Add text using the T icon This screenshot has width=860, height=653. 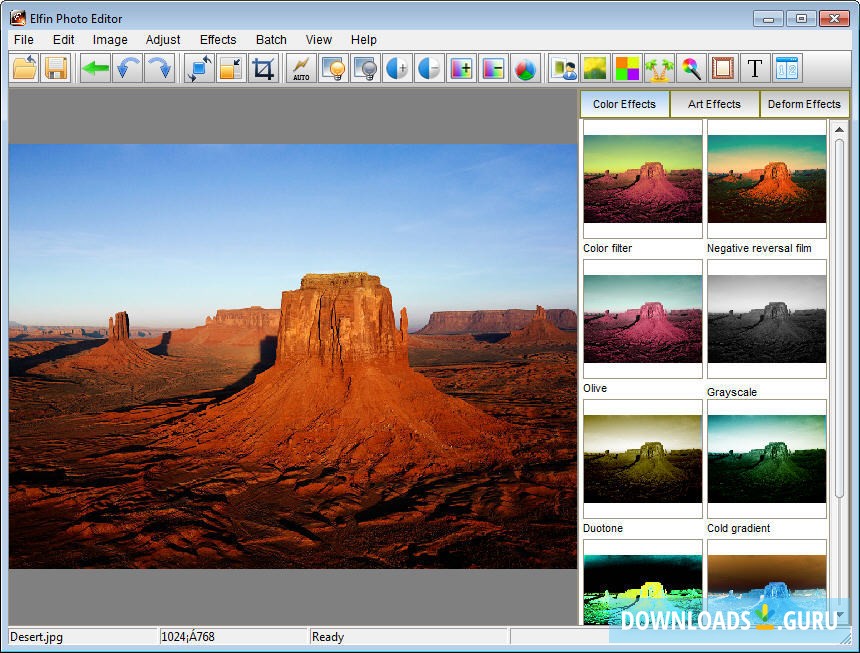pos(754,68)
